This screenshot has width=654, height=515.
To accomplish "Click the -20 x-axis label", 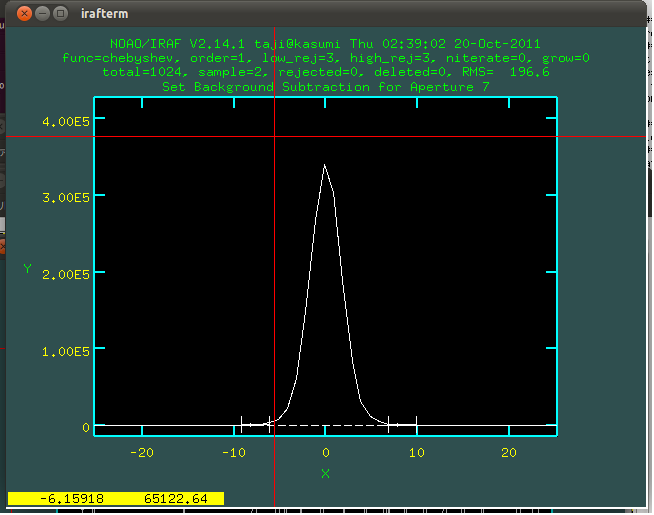I will 142,453.
